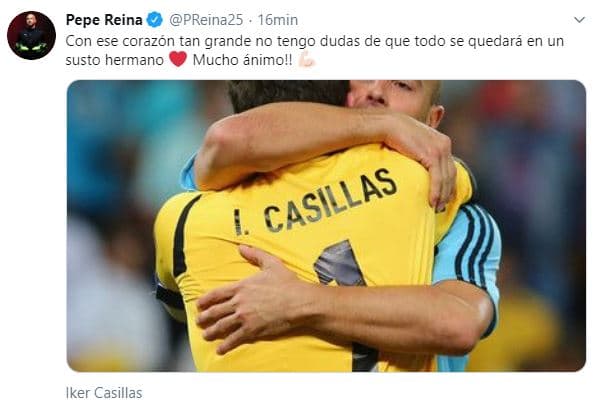Click the word susto in the tweet

[x=83, y=60]
